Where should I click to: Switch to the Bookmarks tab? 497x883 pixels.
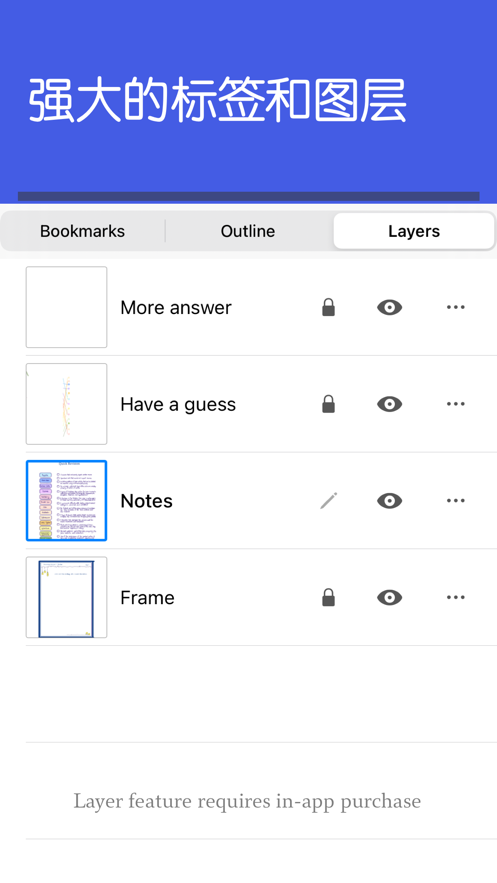pos(83,231)
